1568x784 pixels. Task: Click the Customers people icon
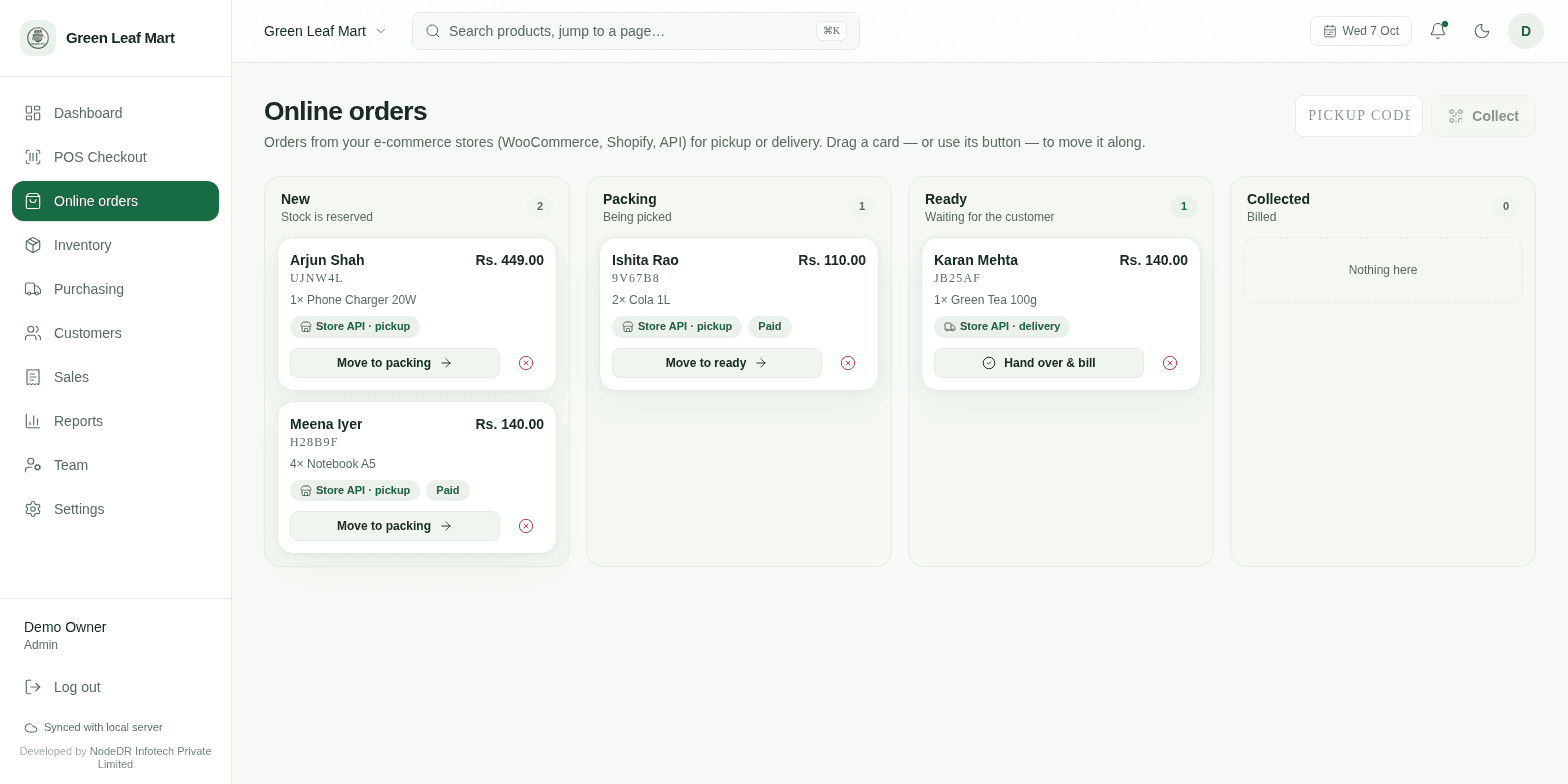(33, 333)
